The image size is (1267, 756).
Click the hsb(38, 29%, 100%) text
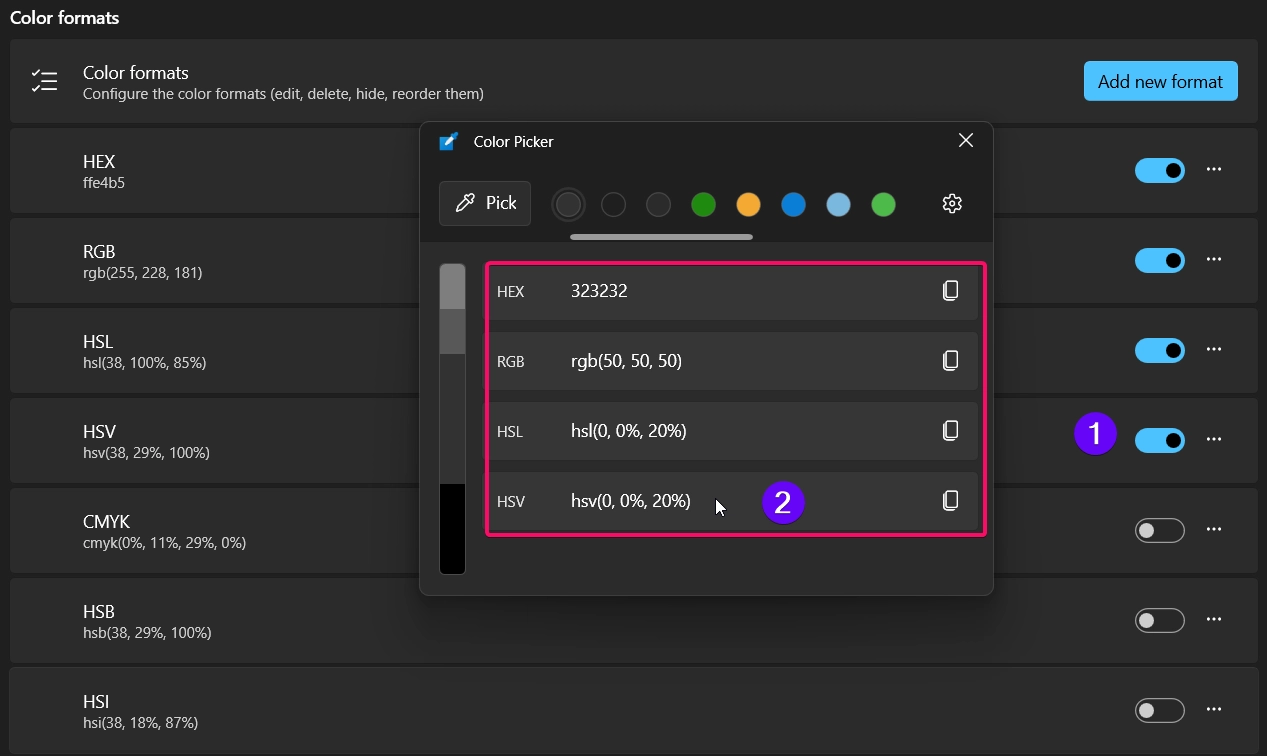[x=147, y=632]
